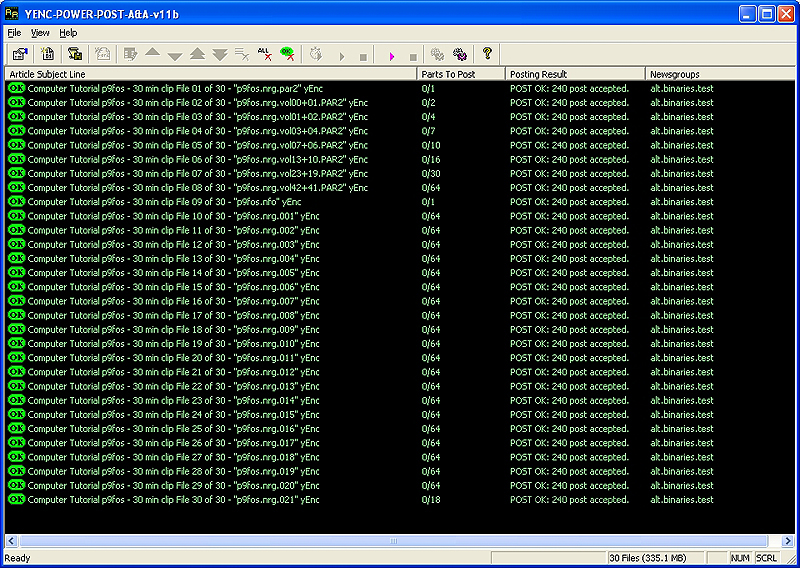Click the Newsgroups column header

(x=720, y=74)
